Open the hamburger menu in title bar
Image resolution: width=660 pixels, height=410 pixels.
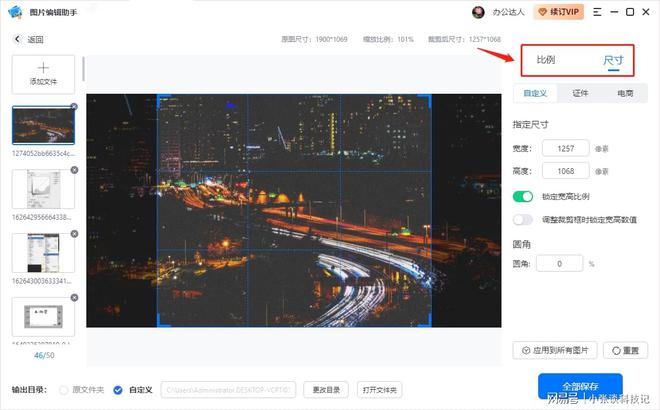597,12
